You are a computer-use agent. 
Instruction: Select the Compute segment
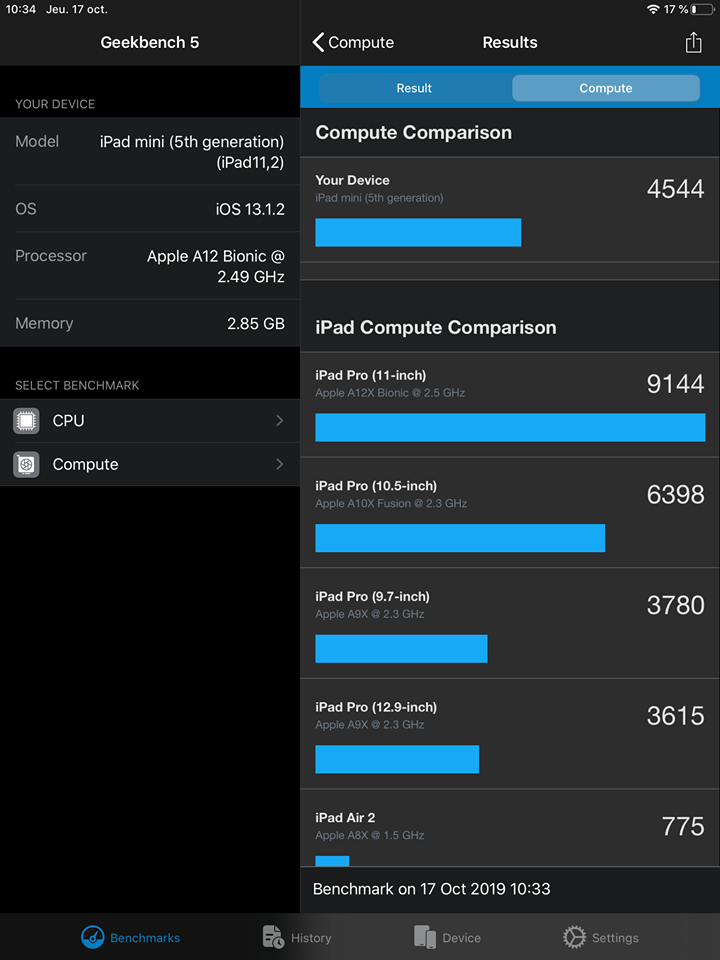pyautogui.click(x=605, y=88)
